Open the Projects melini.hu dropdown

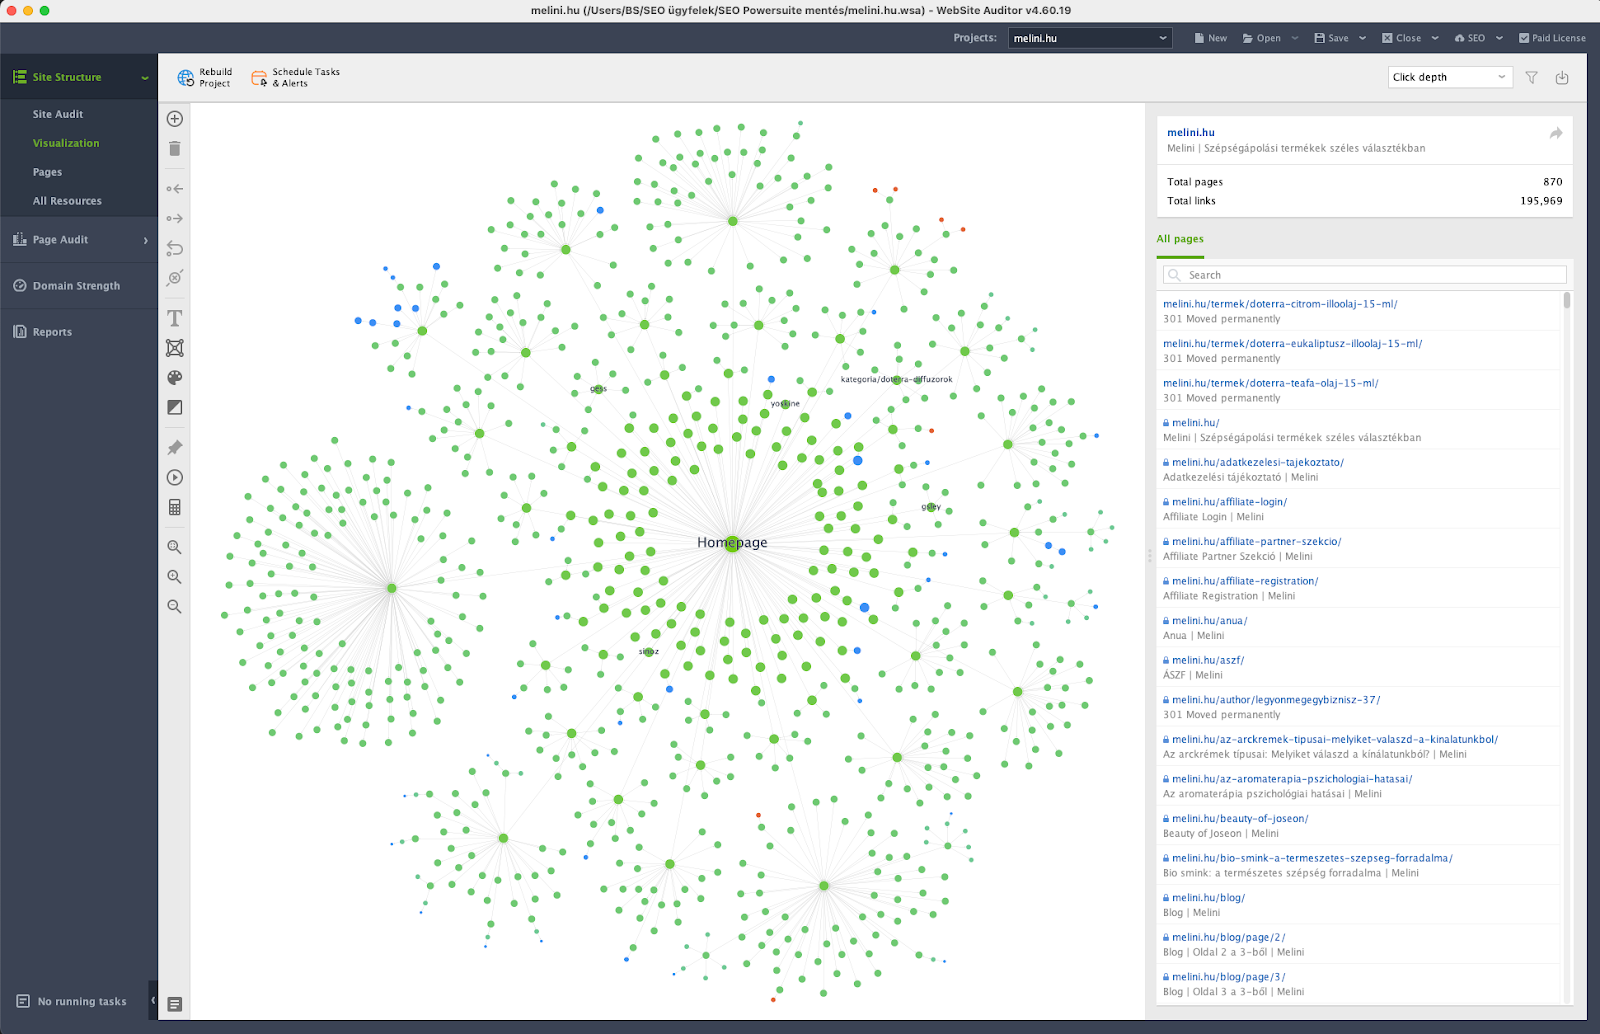point(1089,38)
